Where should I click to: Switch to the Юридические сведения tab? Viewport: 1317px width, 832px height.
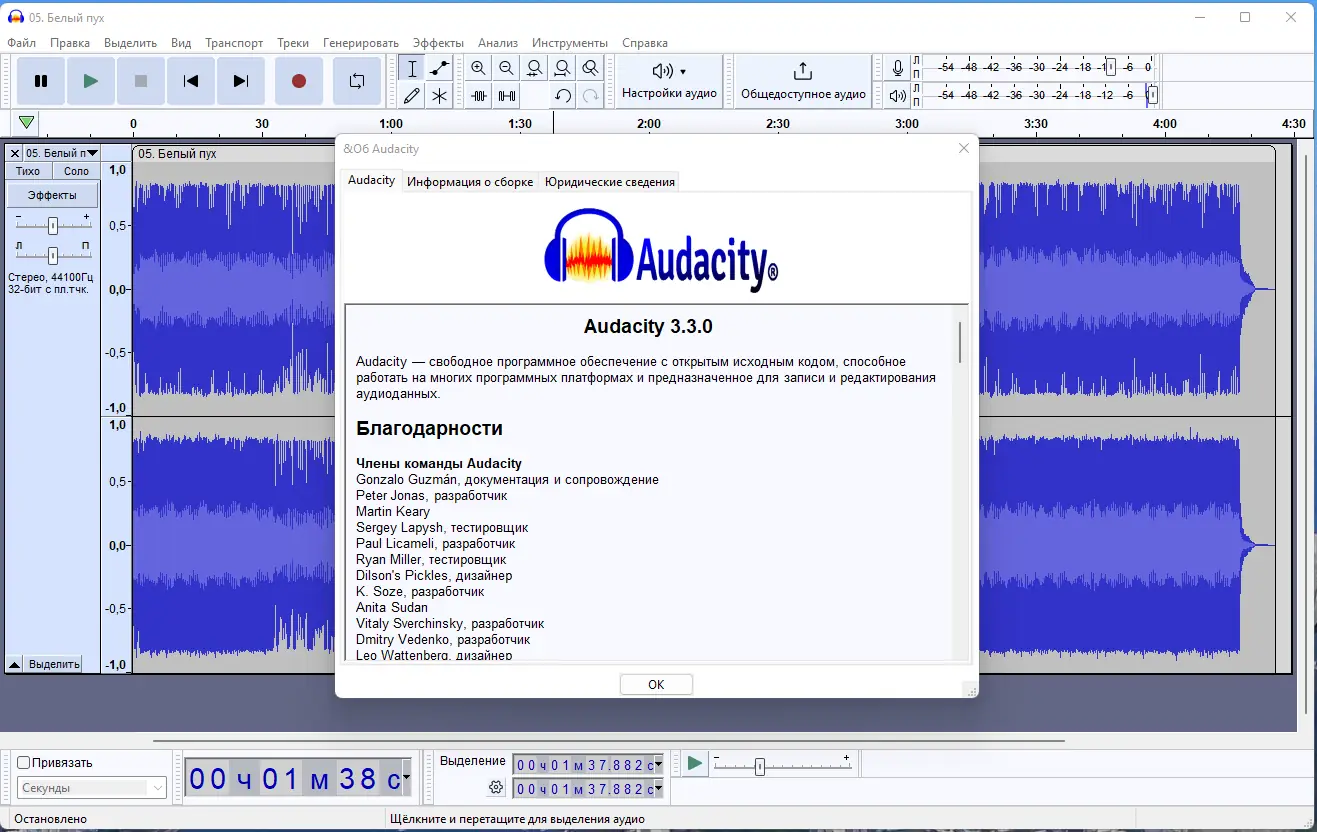pos(610,182)
